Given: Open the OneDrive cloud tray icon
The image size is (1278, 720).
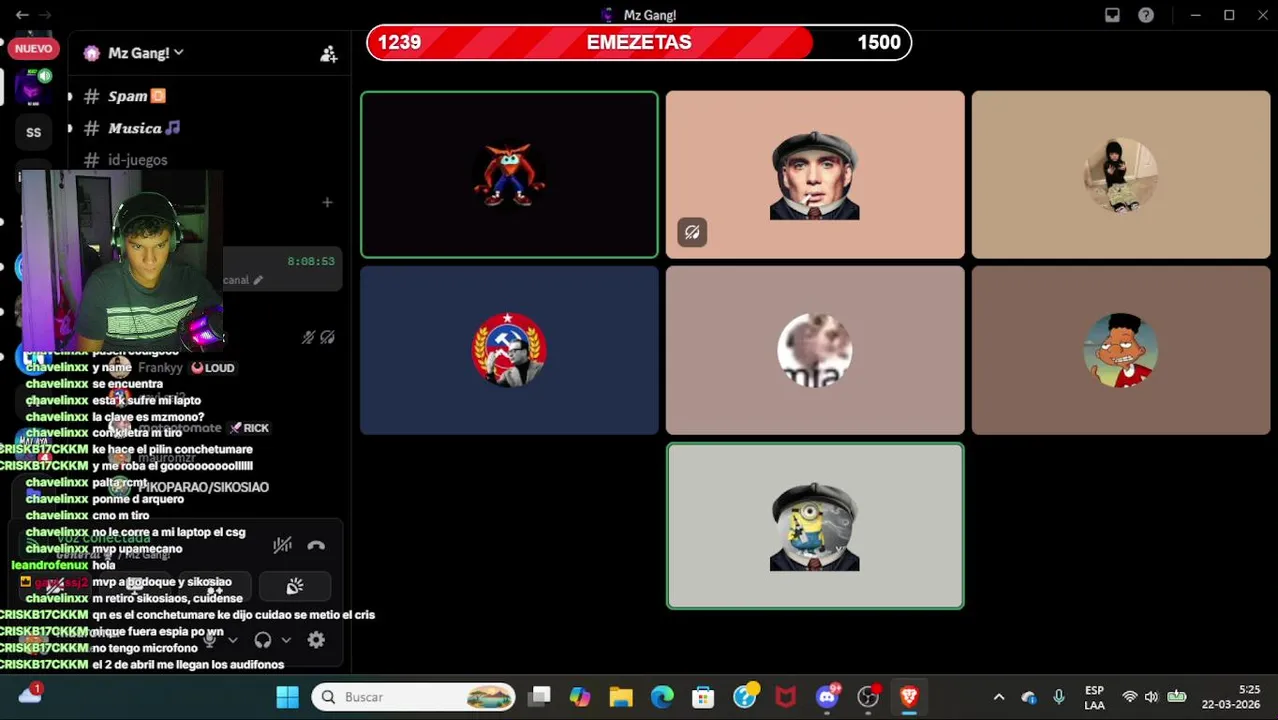Looking at the screenshot, I should pyautogui.click(x=1029, y=697).
